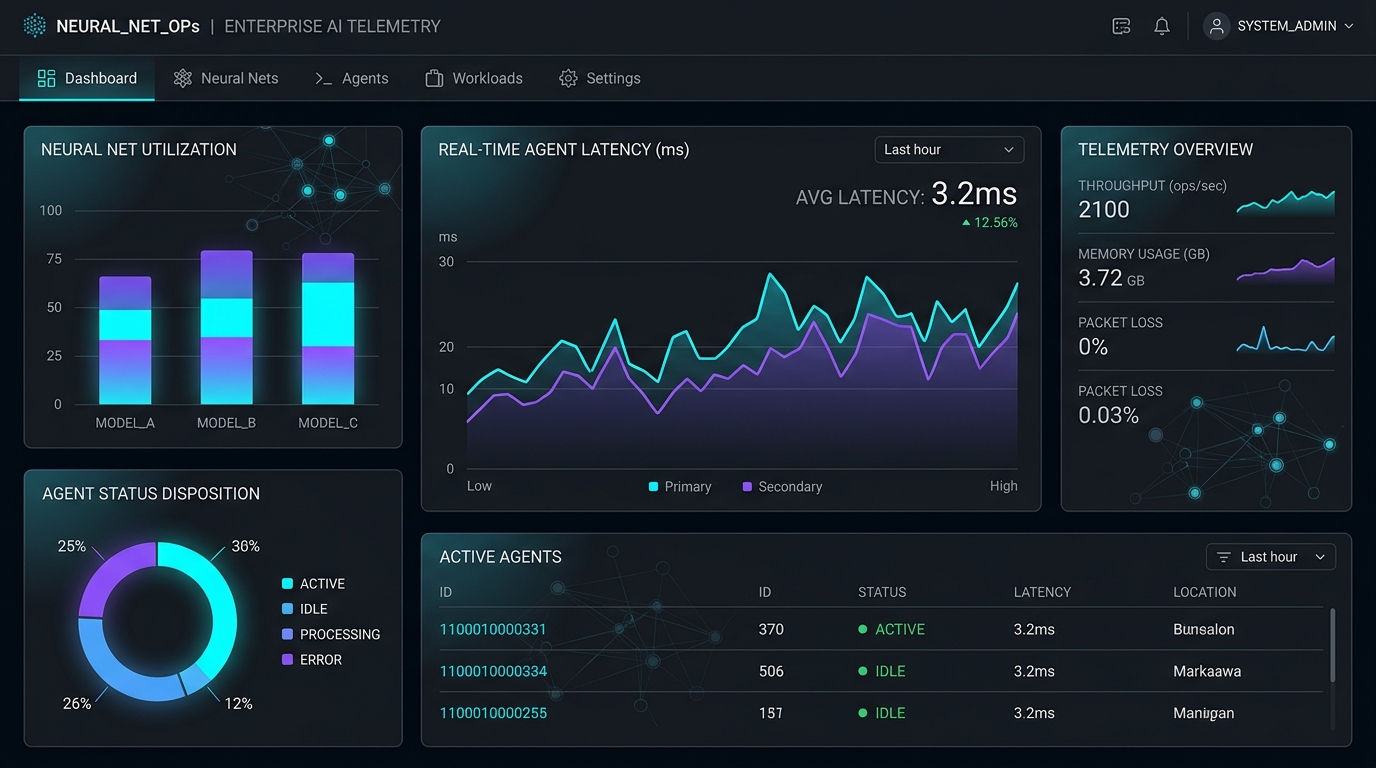
Task: Click the Settings gear icon
Action: [x=568, y=78]
